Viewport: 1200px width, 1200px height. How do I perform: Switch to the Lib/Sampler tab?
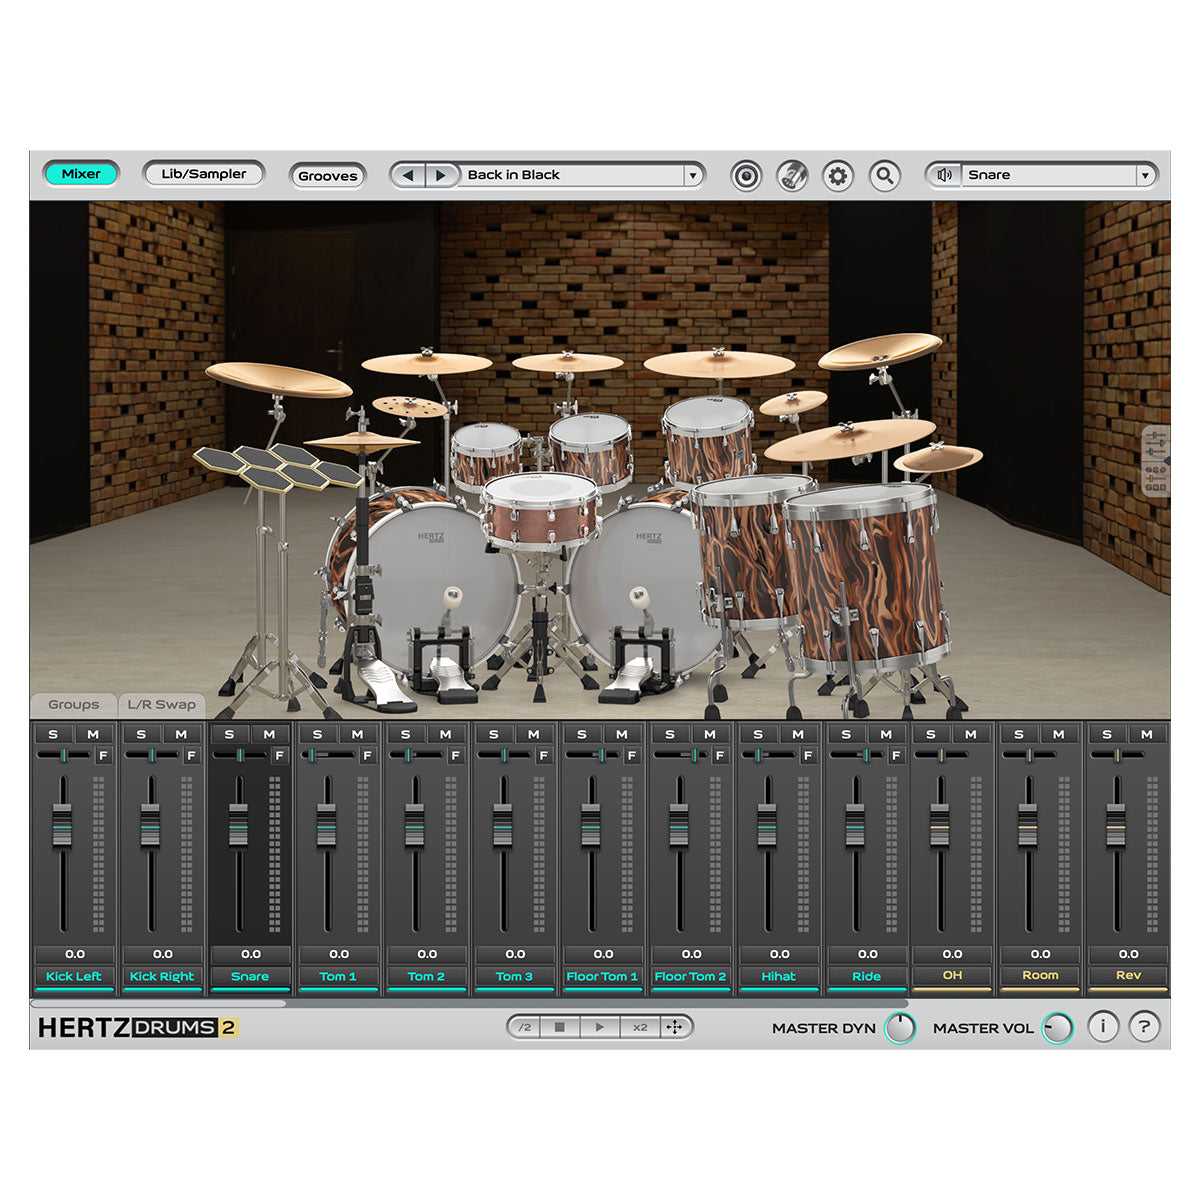coord(204,174)
